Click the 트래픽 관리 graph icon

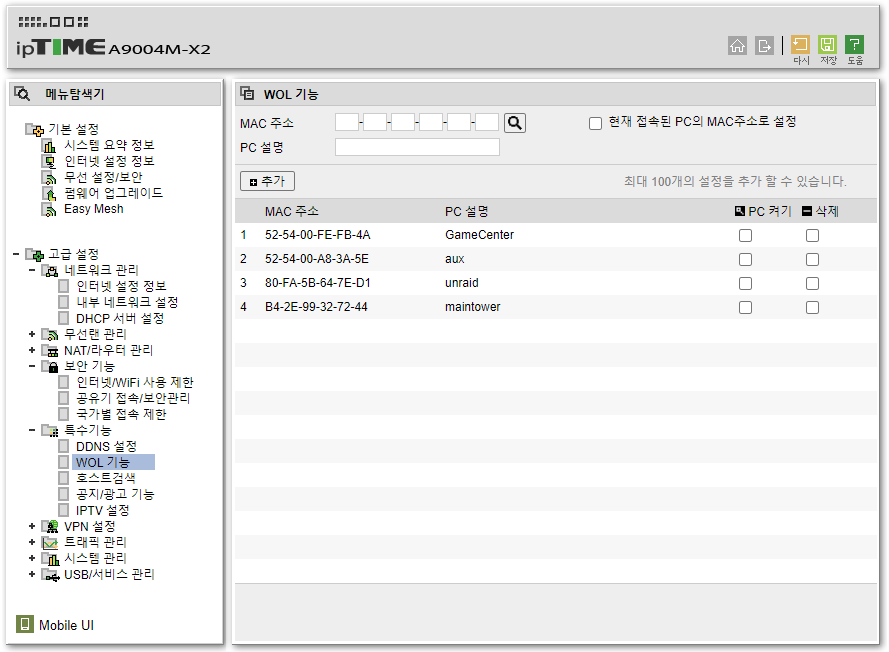[50, 543]
